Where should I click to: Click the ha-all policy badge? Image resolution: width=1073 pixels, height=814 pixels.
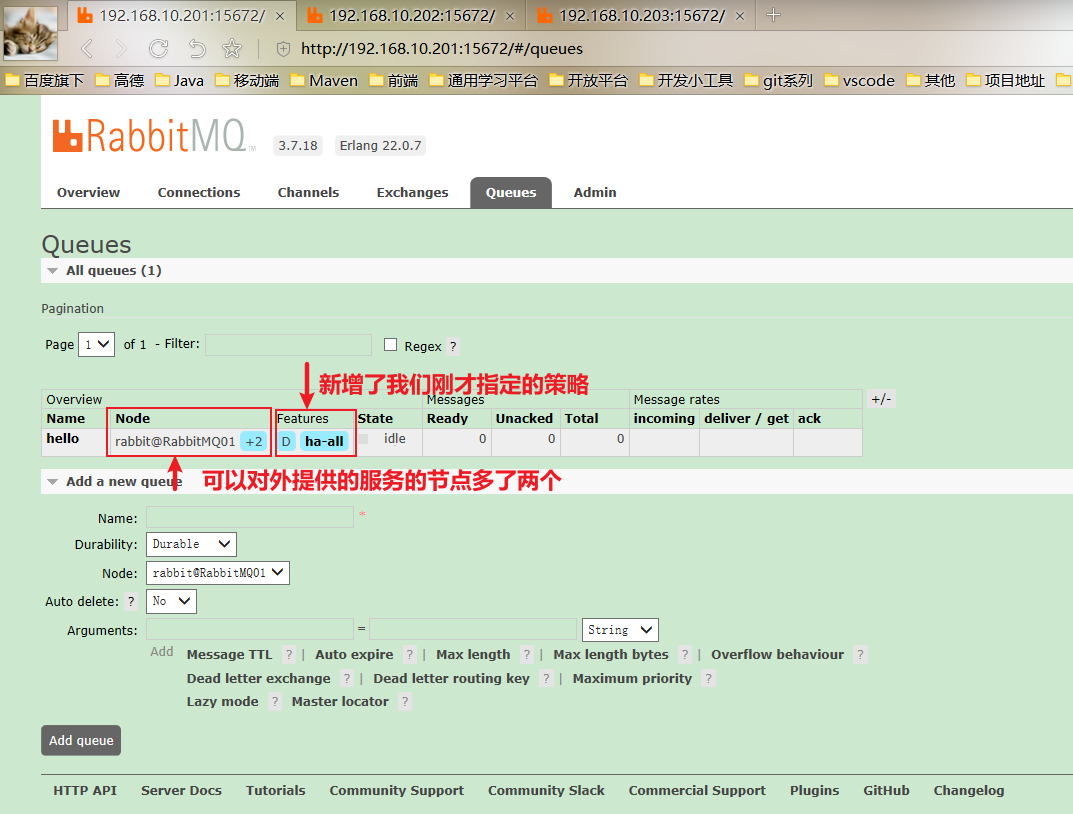coord(324,441)
